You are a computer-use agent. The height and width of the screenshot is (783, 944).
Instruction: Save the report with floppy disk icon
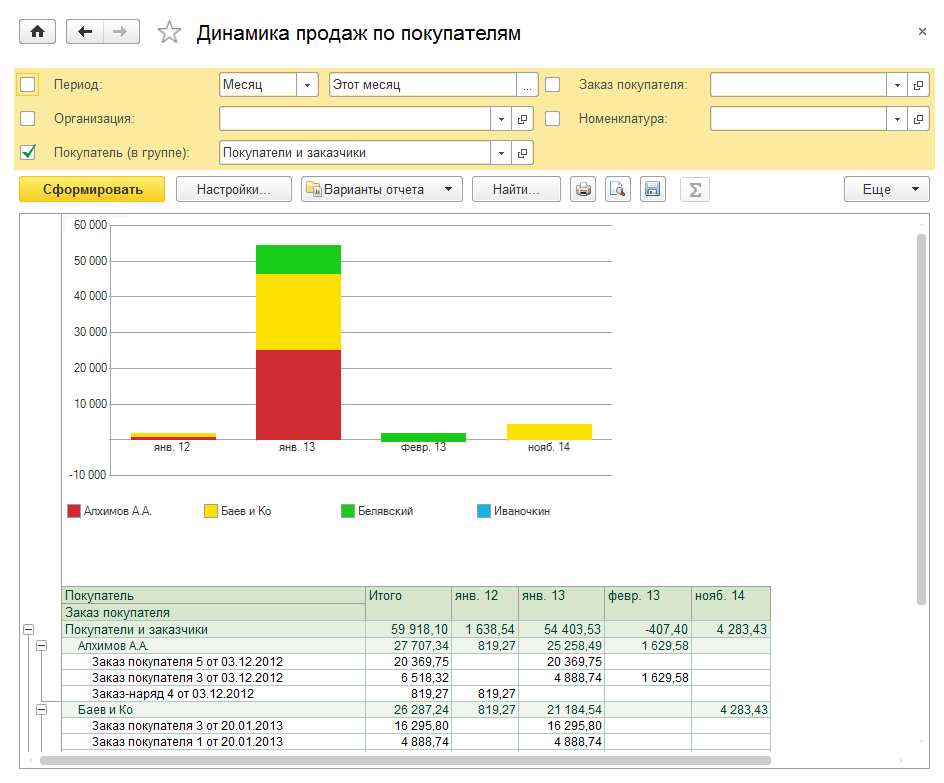[653, 189]
